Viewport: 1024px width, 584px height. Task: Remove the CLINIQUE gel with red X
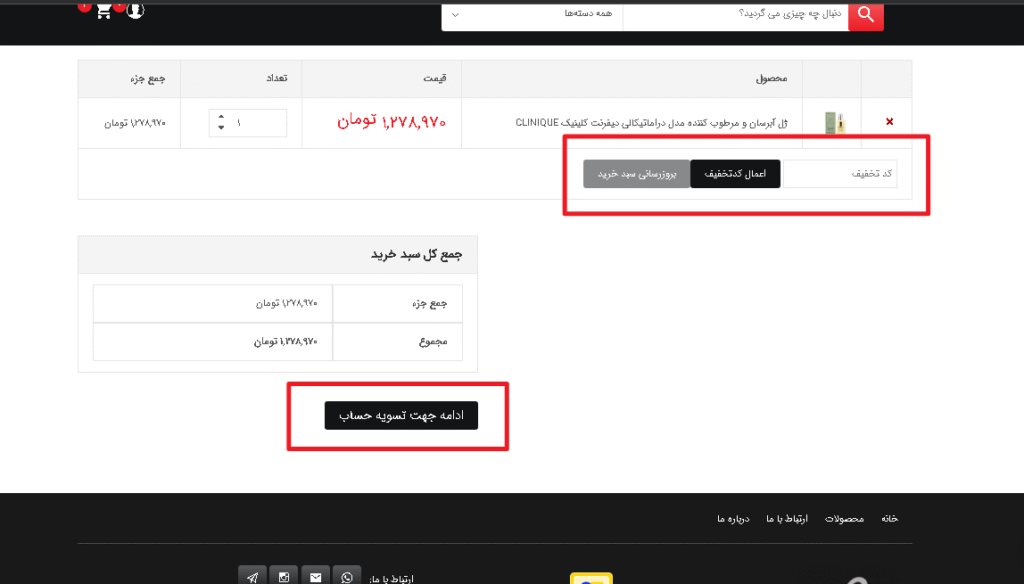click(888, 120)
